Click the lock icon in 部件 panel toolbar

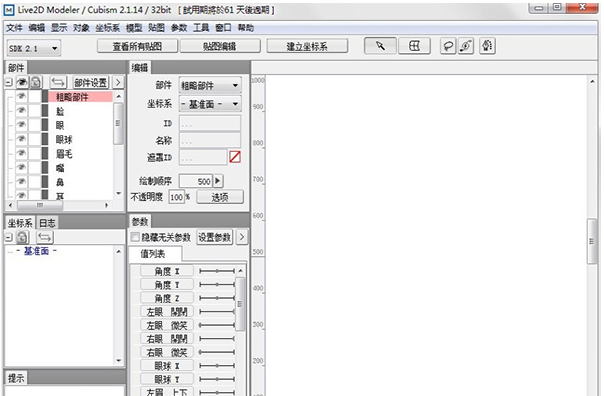pyautogui.click(x=36, y=82)
